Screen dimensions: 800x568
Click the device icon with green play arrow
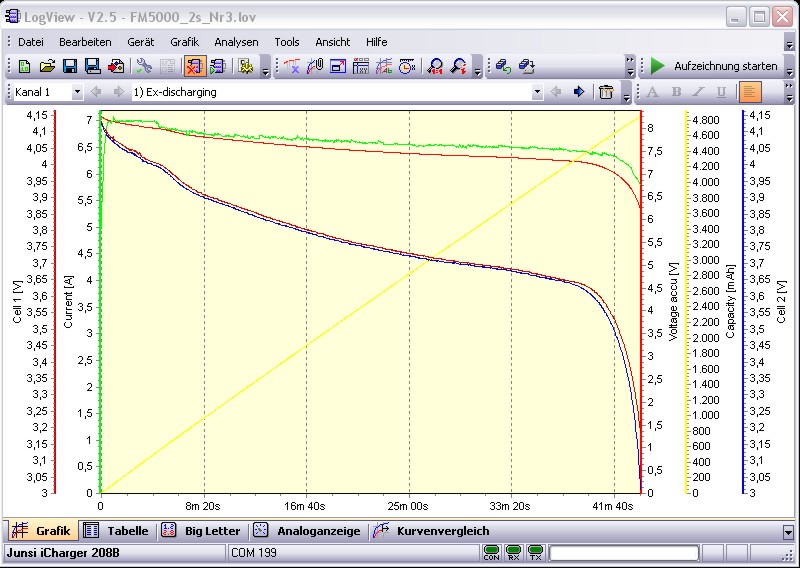tap(218, 66)
